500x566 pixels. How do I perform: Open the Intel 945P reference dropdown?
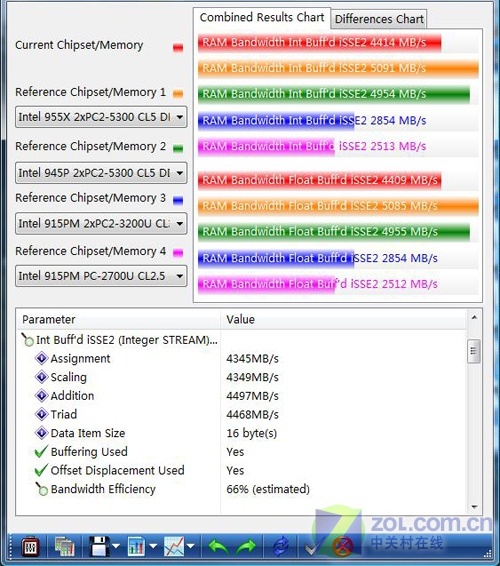[x=101, y=173]
